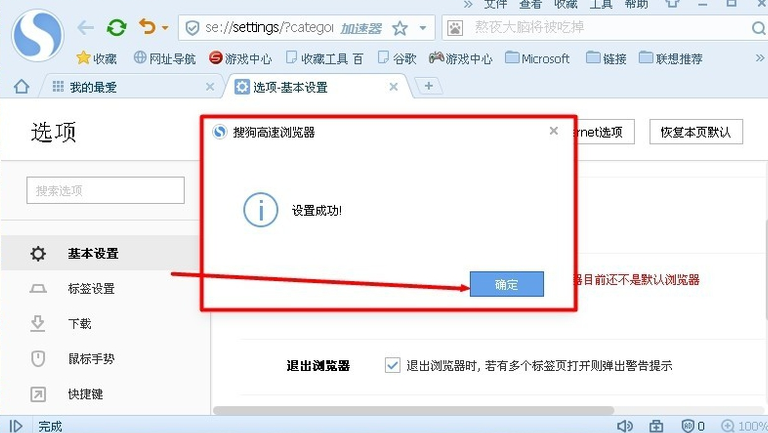Click the 恢复本页默认 button
This screenshot has width=768, height=433.
pyautogui.click(x=695, y=132)
